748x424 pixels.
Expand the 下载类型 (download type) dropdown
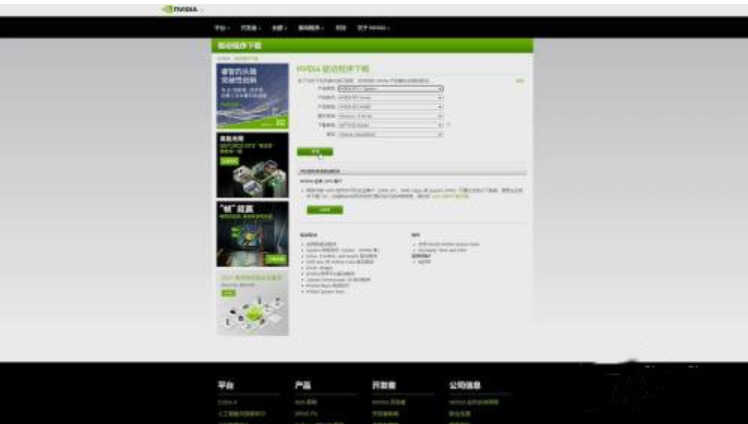pyautogui.click(x=390, y=125)
